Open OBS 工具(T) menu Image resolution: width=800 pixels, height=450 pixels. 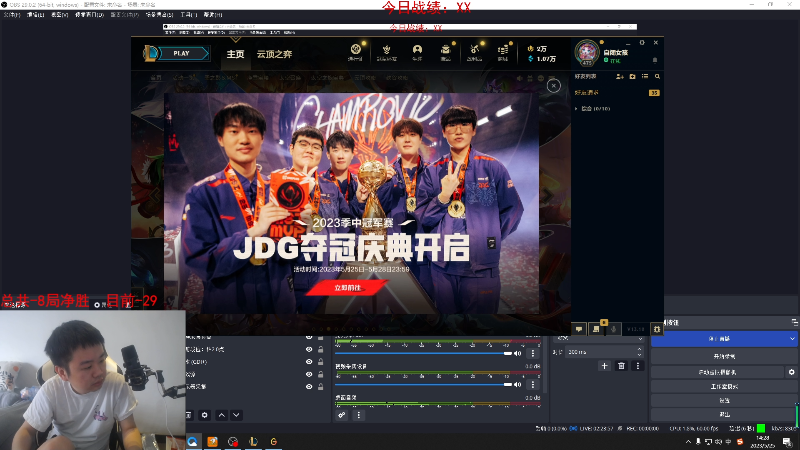pyautogui.click(x=189, y=15)
